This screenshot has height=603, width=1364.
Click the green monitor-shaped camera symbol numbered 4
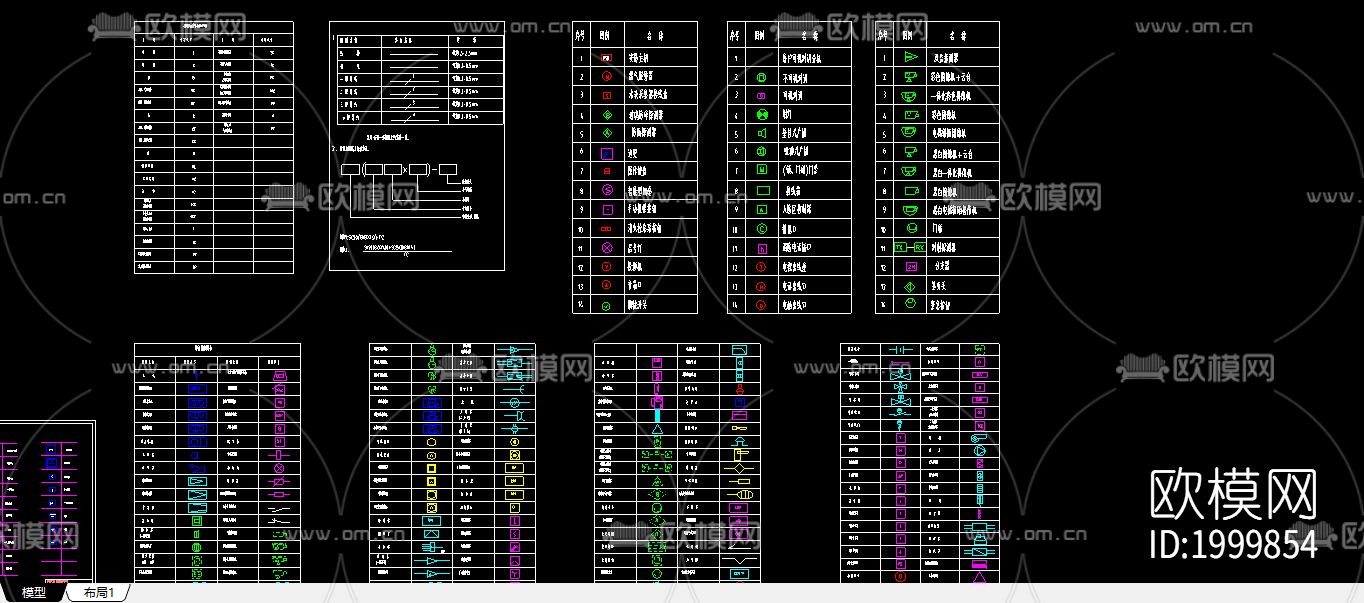(x=910, y=114)
